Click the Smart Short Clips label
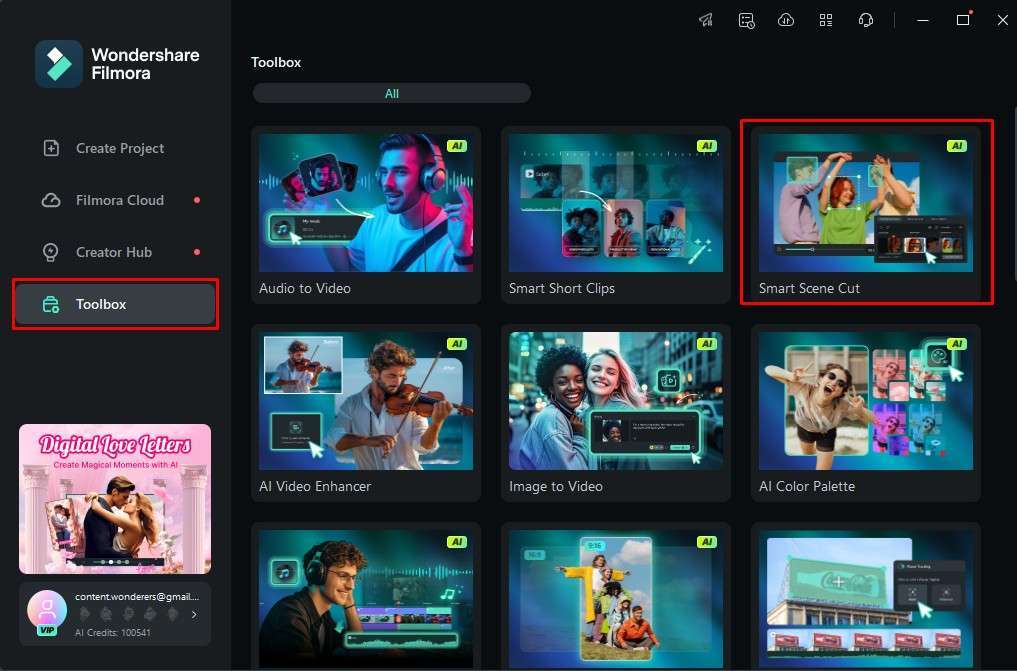Image resolution: width=1017 pixels, height=671 pixels. pos(562,288)
